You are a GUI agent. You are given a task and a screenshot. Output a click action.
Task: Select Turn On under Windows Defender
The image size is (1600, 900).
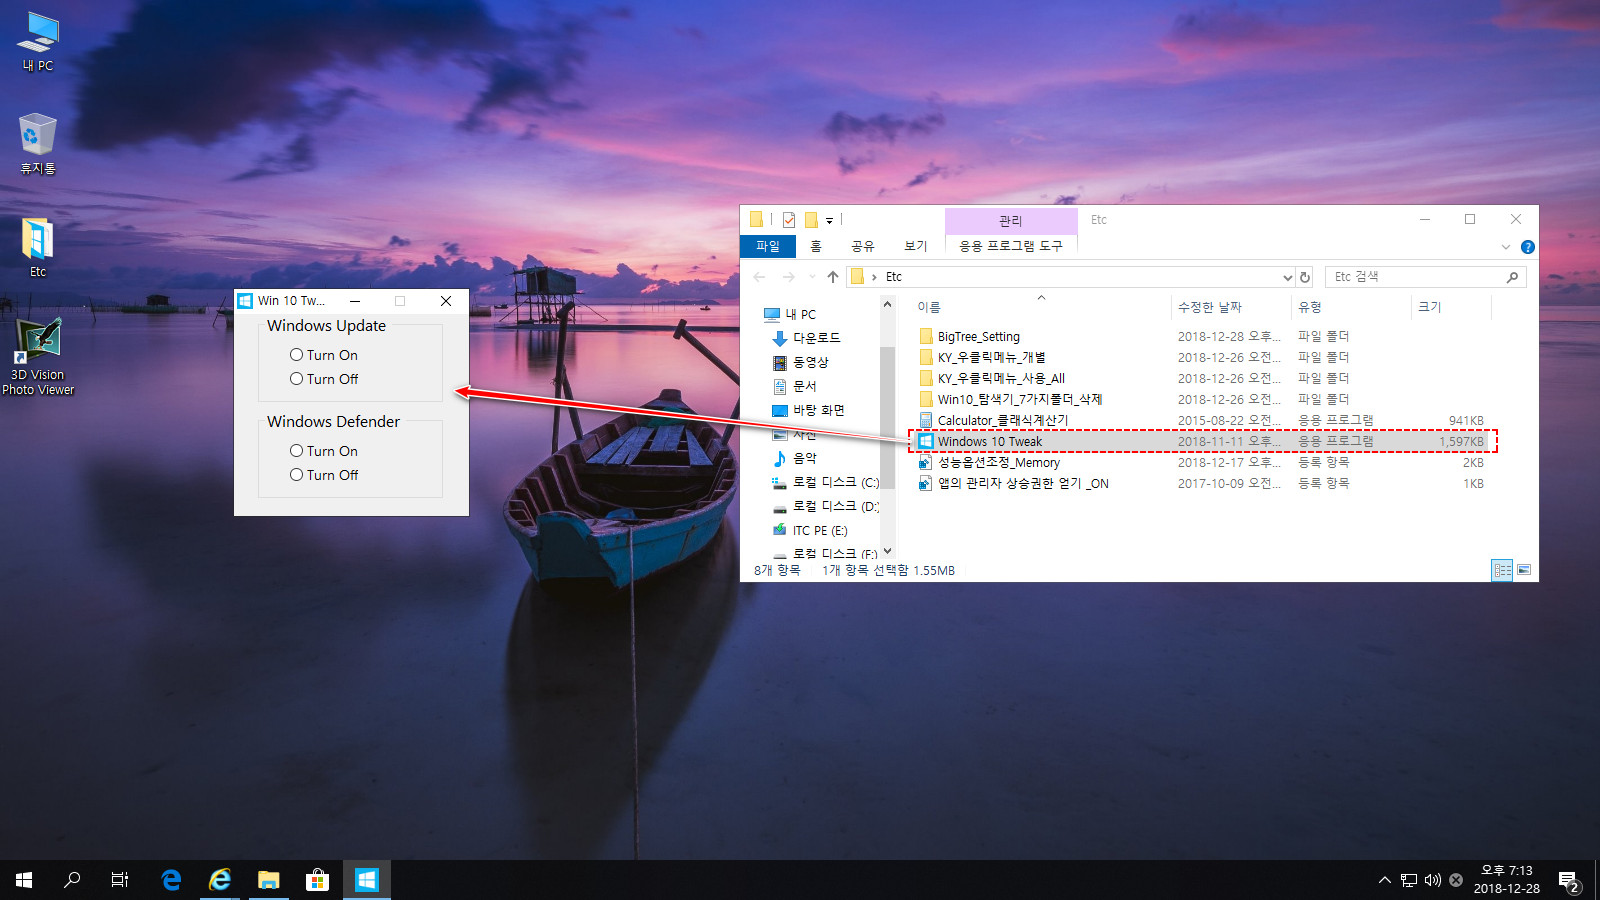[324, 451]
